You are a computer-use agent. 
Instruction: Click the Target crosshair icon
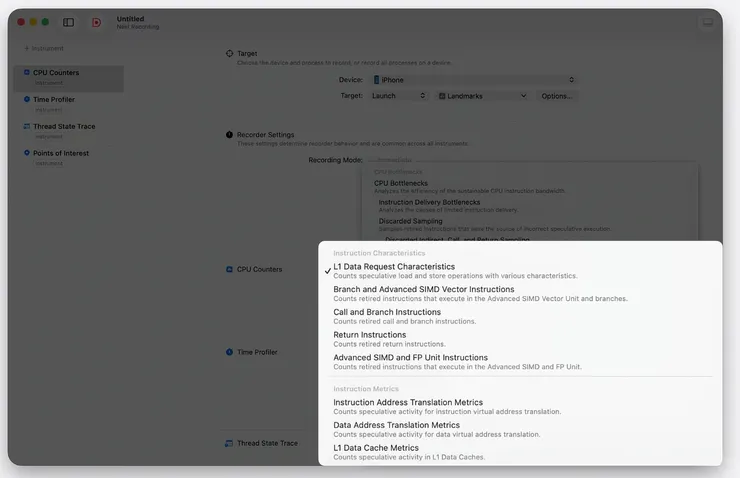pos(229,53)
